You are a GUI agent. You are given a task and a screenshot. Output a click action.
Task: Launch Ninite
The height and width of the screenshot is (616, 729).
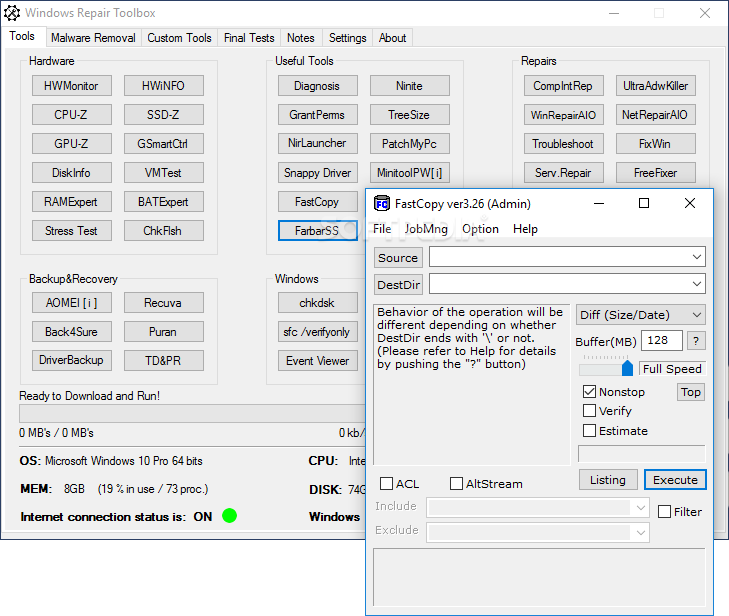[x=410, y=86]
